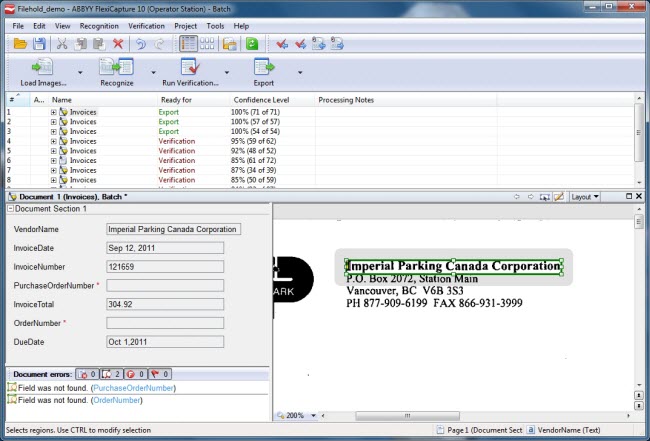
Task: Click the pencil edit icon beside Layout
Action: pos(559,197)
